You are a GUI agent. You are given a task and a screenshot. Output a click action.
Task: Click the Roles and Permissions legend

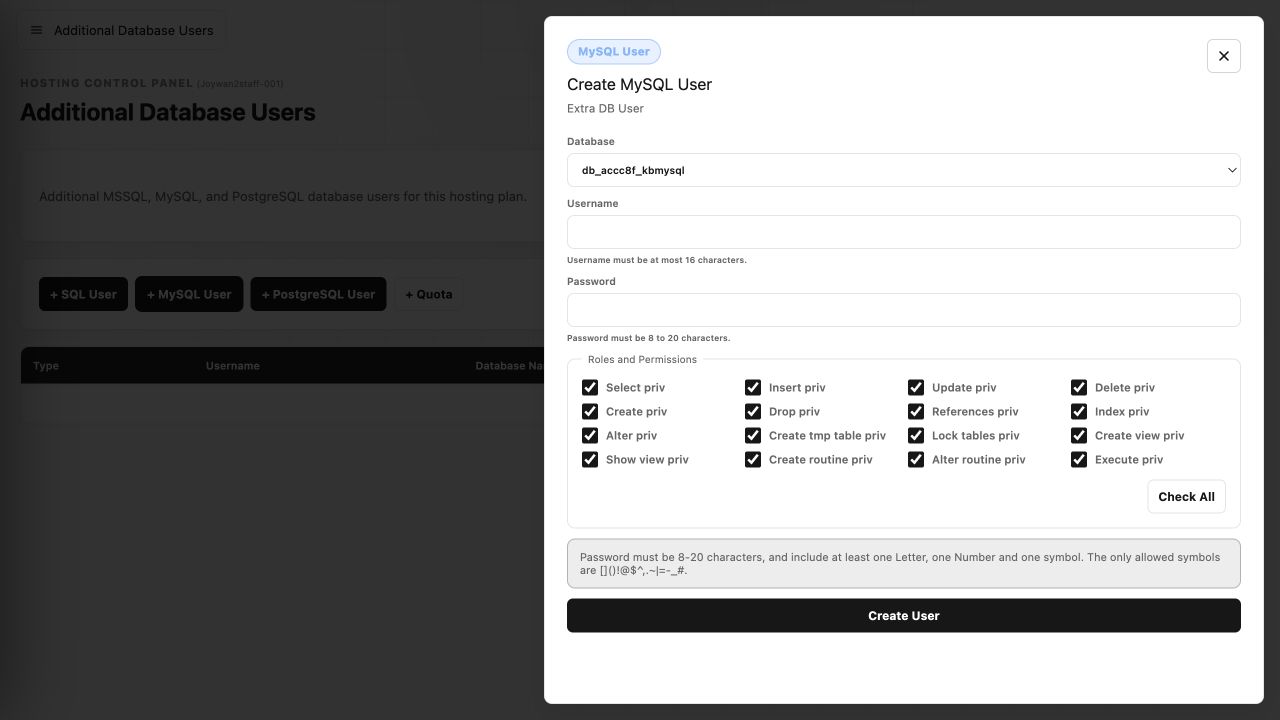(x=642, y=359)
